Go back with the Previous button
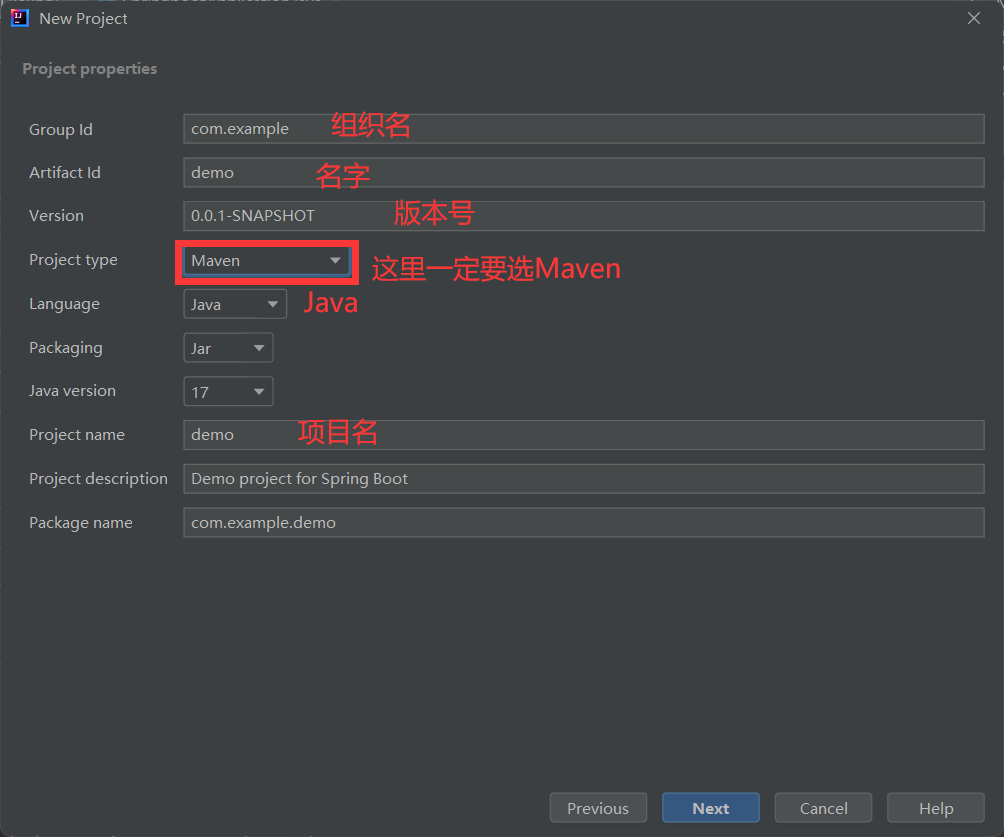Viewport: 1004px width, 837px height. pyautogui.click(x=598, y=808)
